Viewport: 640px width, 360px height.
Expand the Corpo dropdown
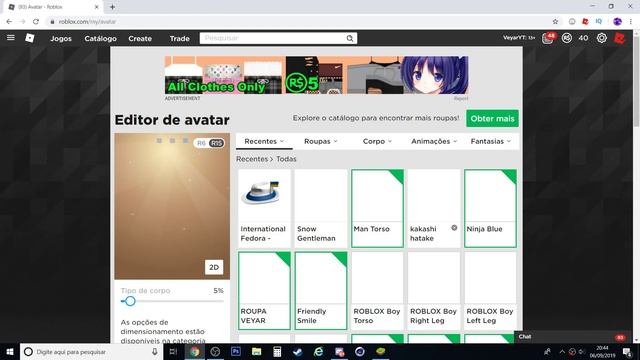[x=377, y=141]
